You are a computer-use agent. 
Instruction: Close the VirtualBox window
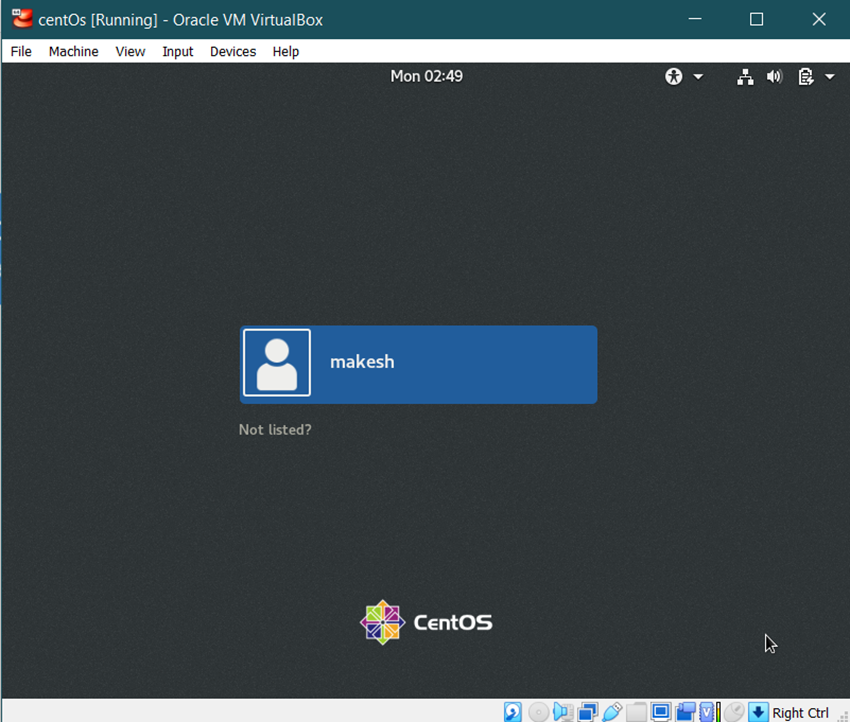coord(819,19)
